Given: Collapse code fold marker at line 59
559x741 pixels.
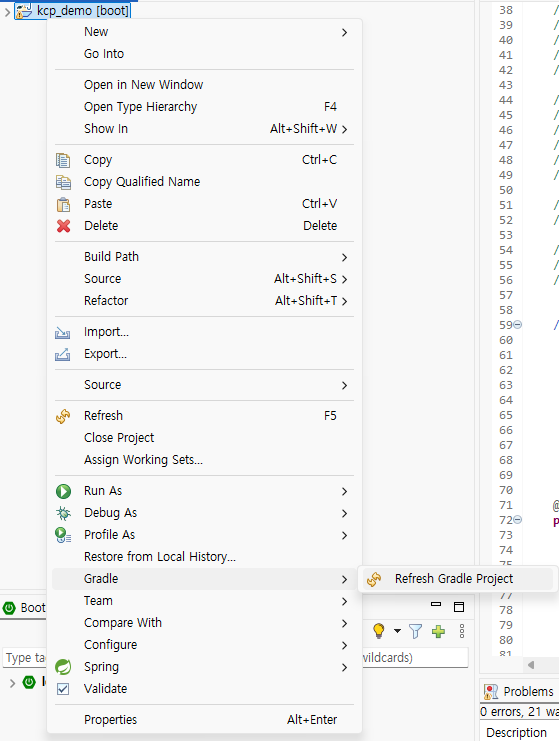Looking at the screenshot, I should 518,325.
